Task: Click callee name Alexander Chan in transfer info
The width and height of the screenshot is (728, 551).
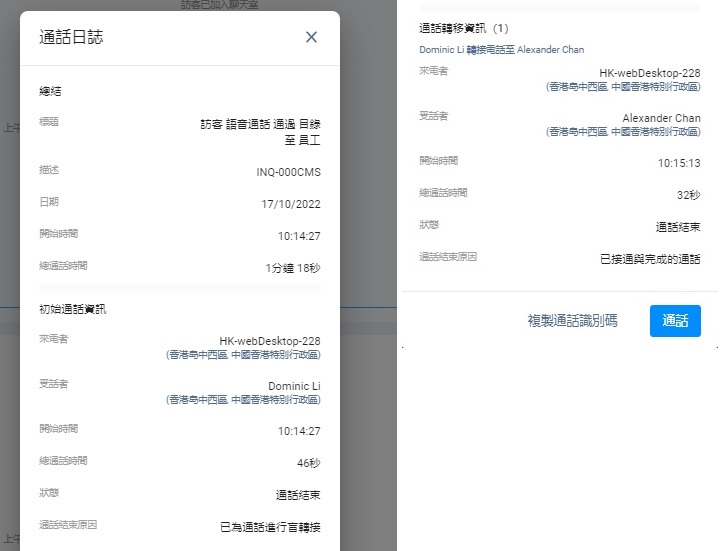Action: click(661, 118)
